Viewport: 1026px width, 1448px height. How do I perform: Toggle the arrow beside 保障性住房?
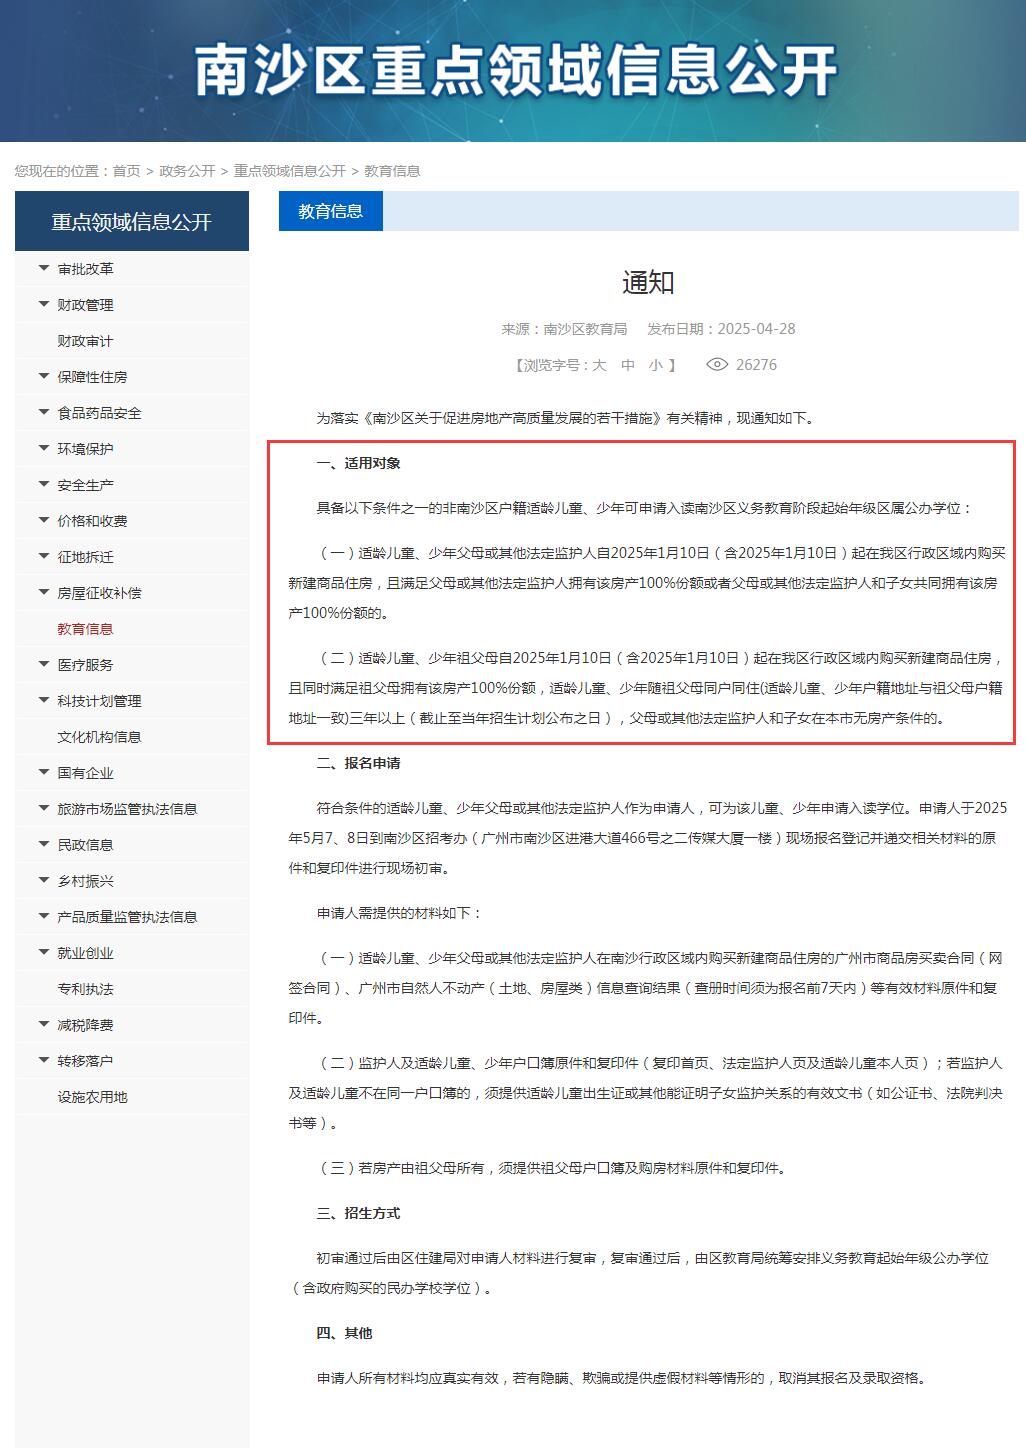[44, 376]
